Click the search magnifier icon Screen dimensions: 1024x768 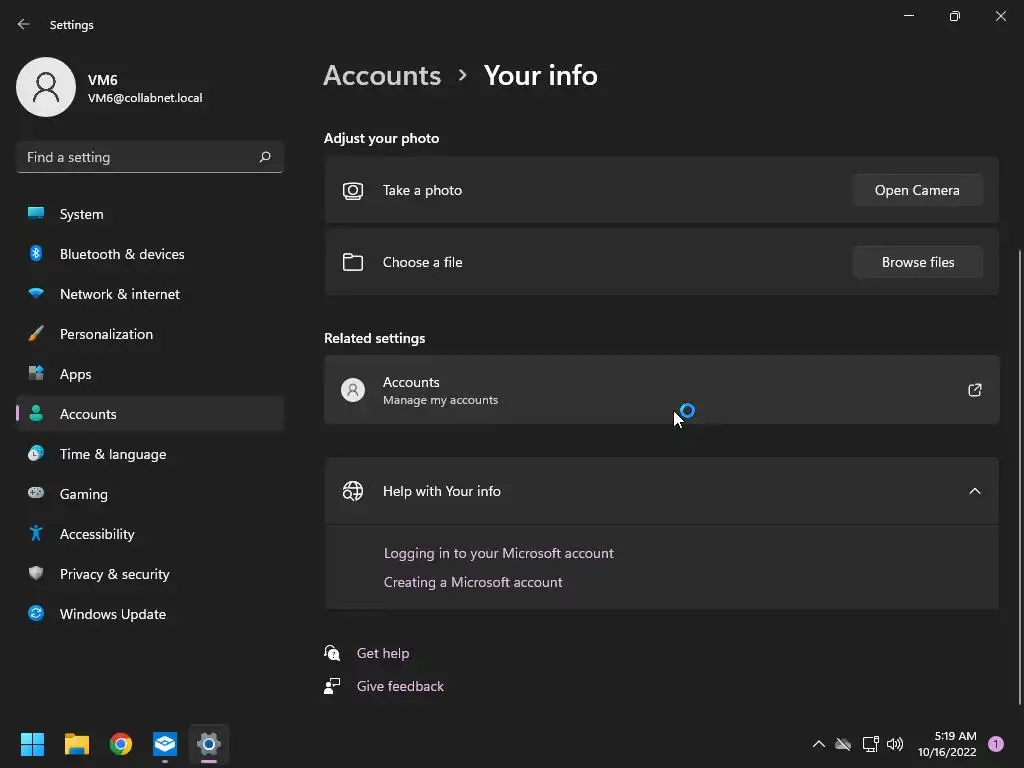click(x=265, y=157)
